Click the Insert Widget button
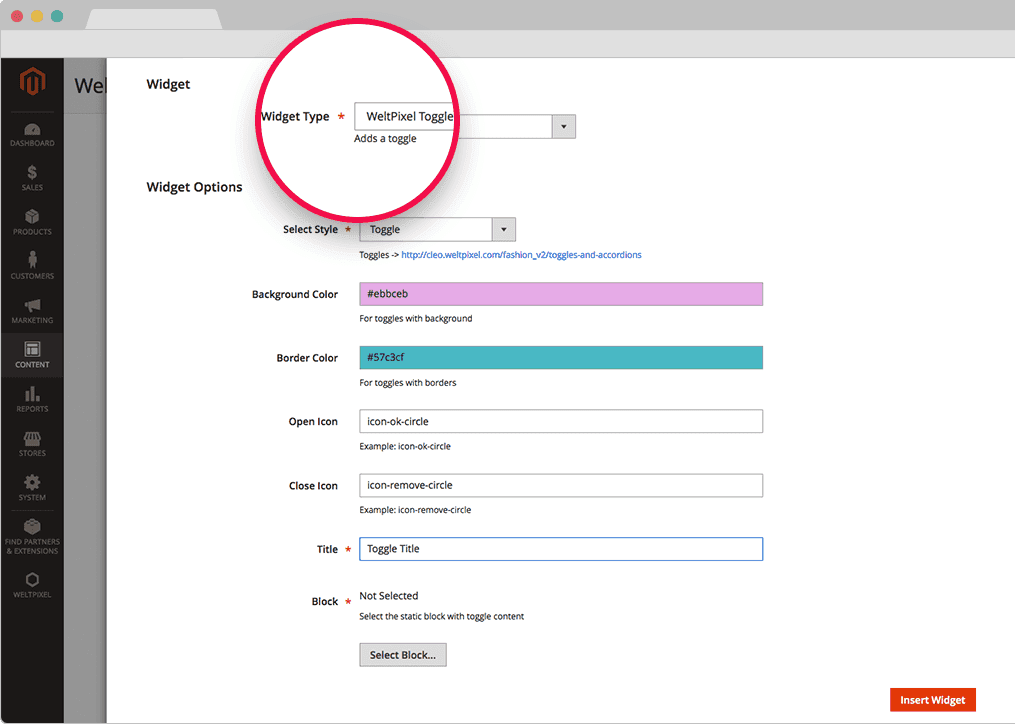This screenshot has width=1015, height=724. (x=932, y=700)
